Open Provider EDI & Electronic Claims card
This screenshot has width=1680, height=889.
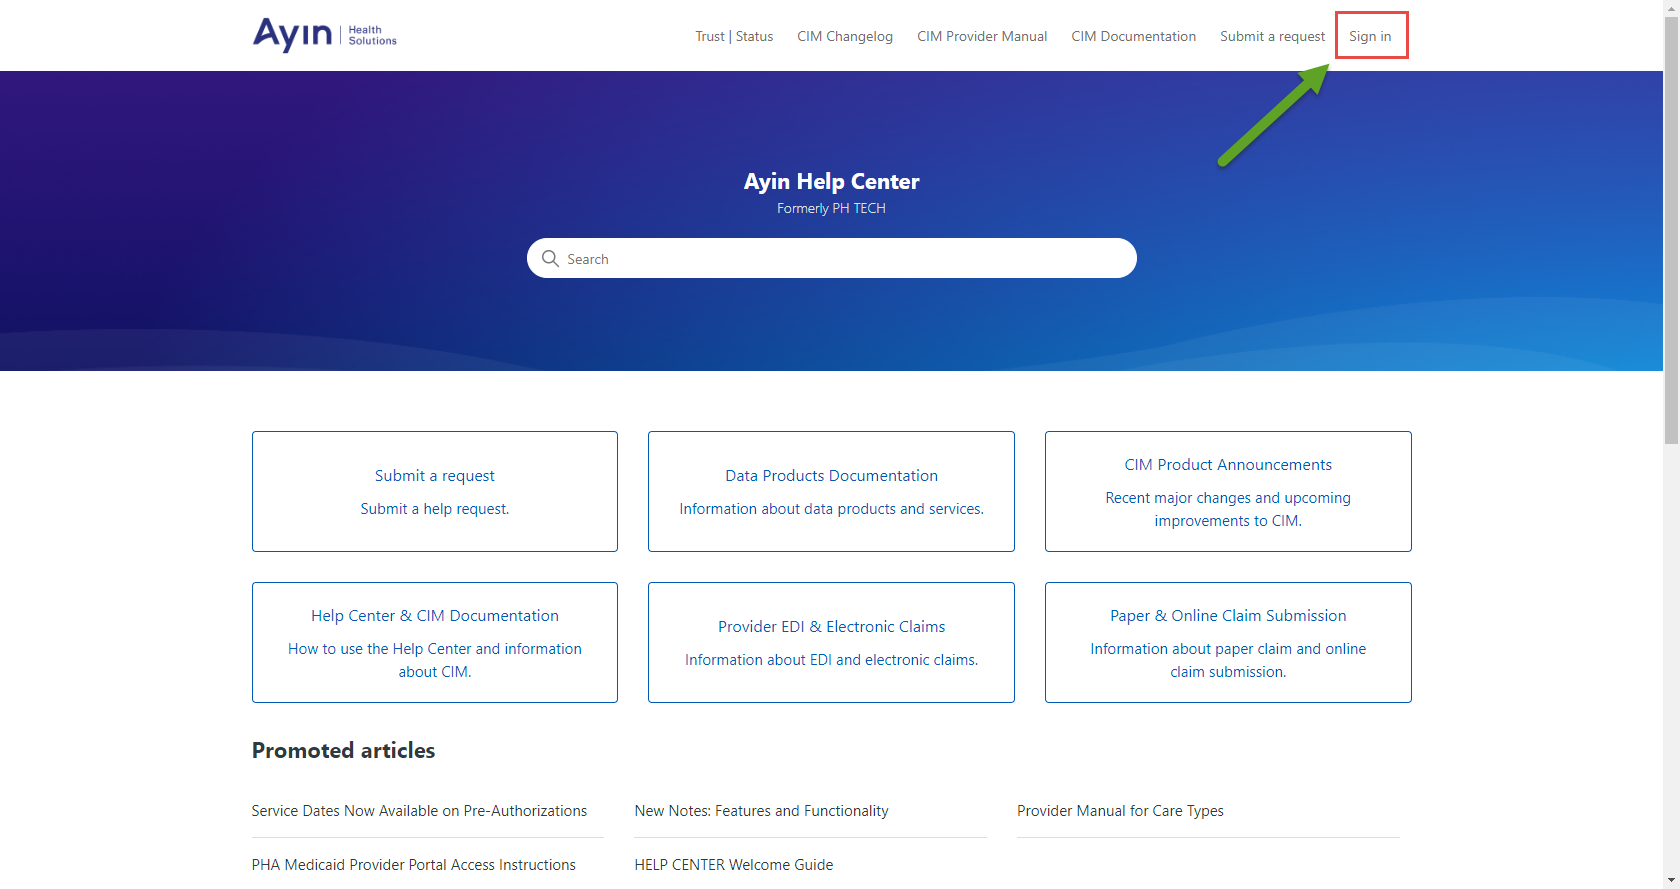coord(831,642)
